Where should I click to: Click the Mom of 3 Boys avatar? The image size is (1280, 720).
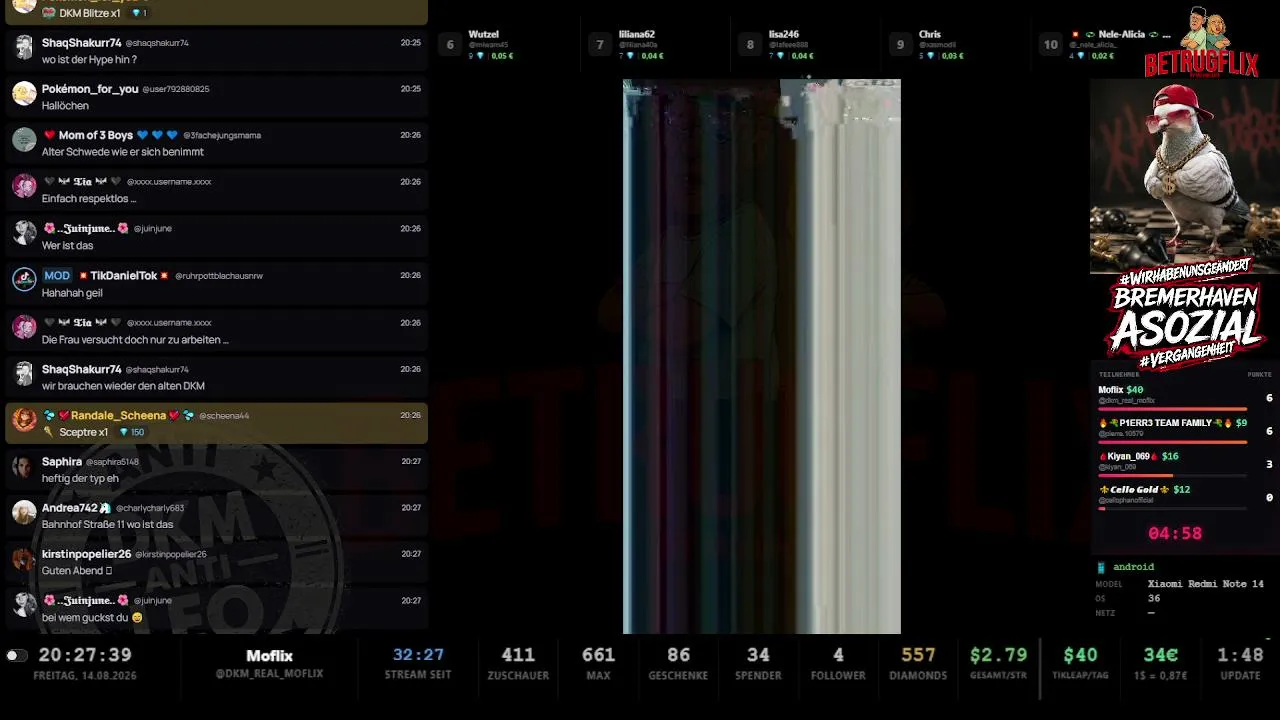(24, 139)
